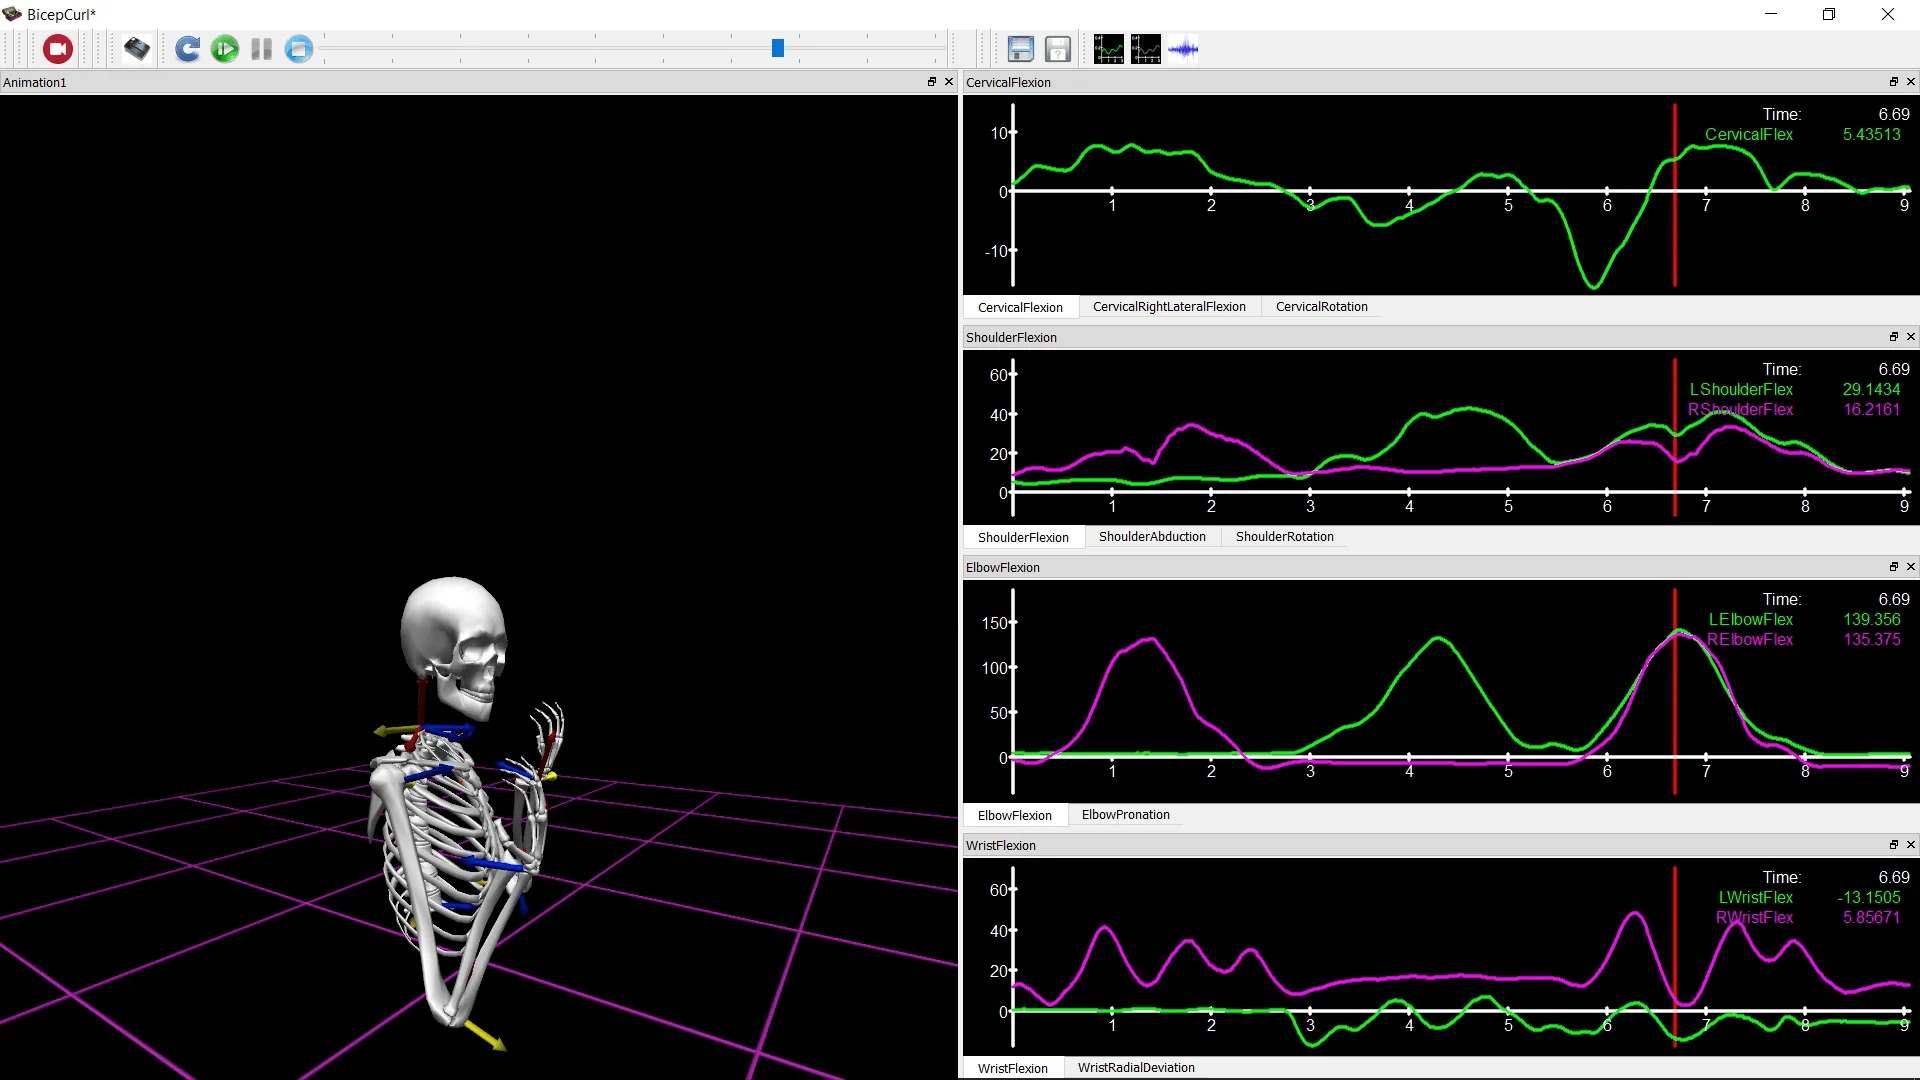Image resolution: width=1920 pixels, height=1080 pixels.
Task: Switch to ElbowPronation tab
Action: pos(1125,815)
